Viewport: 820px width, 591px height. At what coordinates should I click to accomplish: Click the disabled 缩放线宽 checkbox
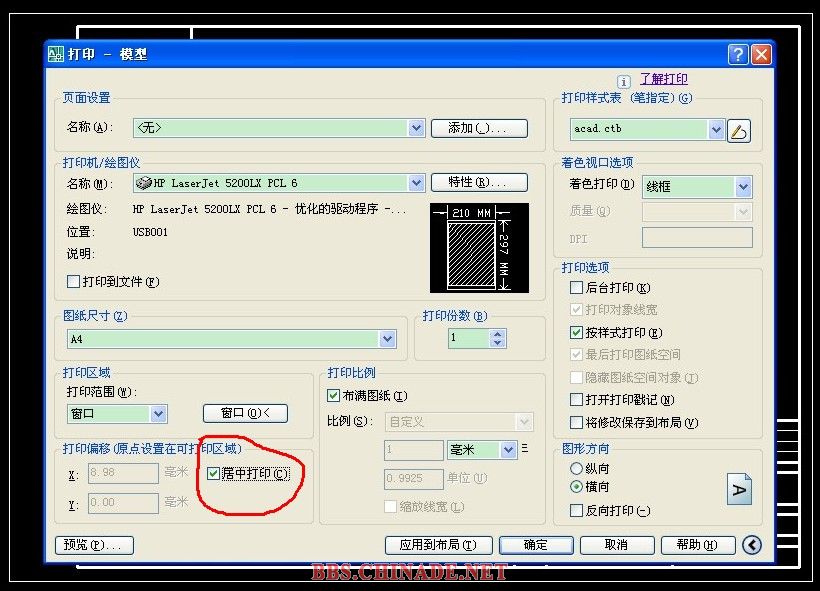(x=390, y=506)
